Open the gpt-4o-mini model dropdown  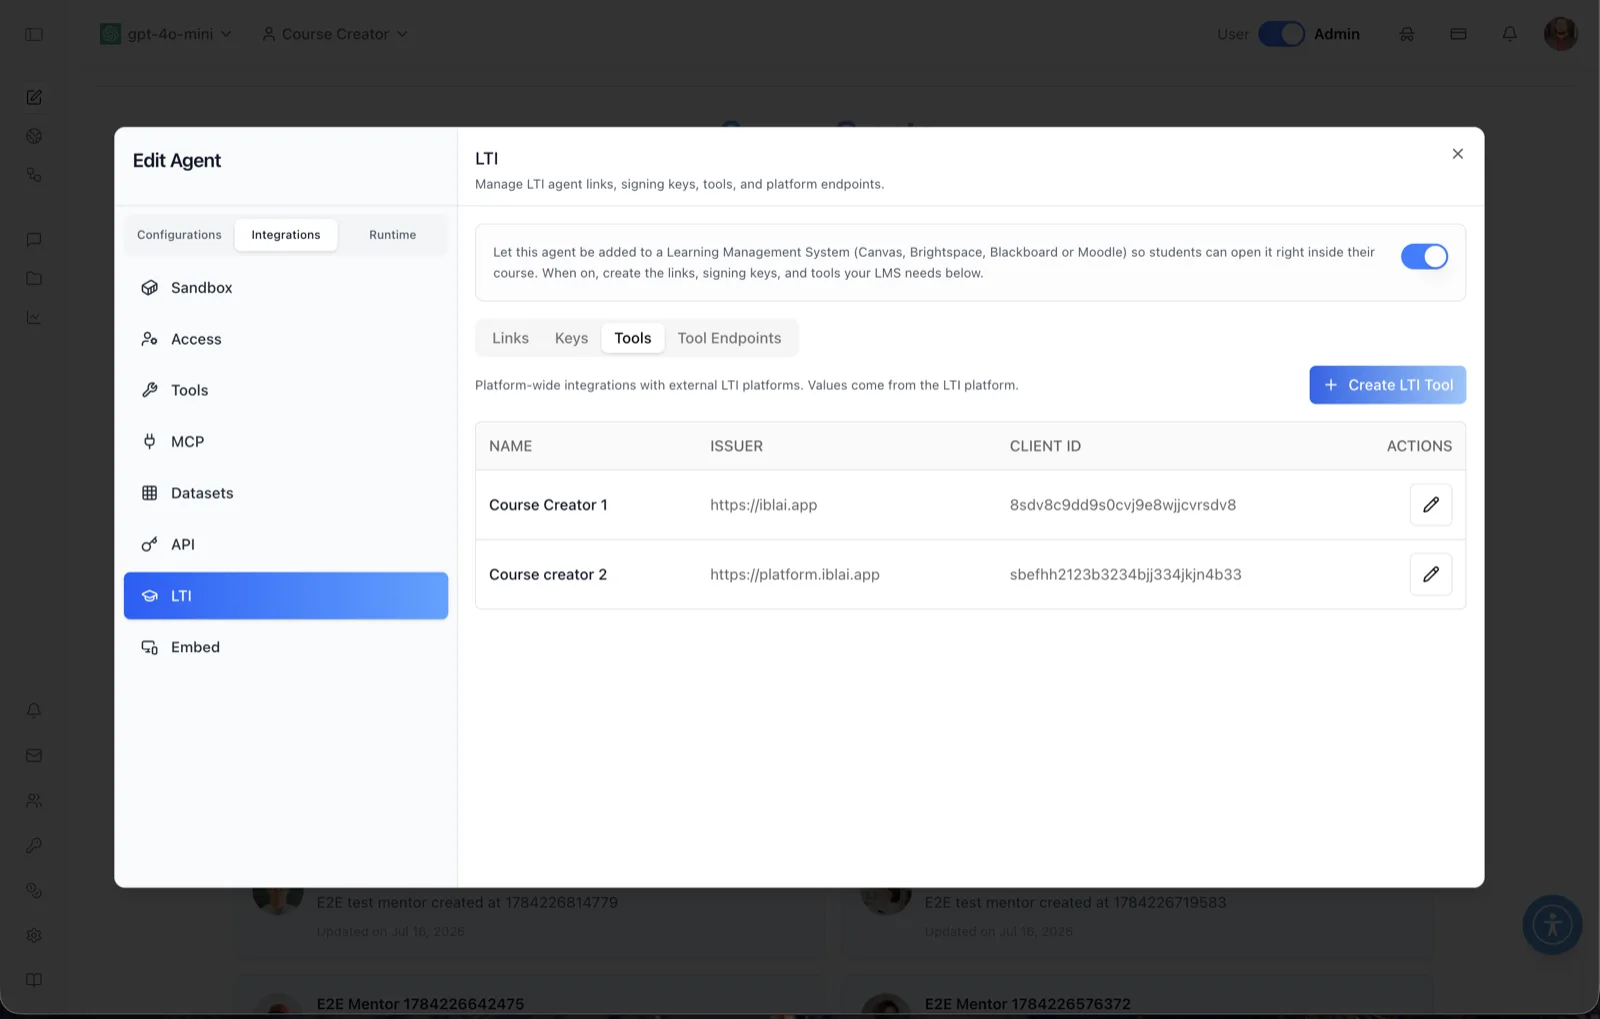point(166,34)
